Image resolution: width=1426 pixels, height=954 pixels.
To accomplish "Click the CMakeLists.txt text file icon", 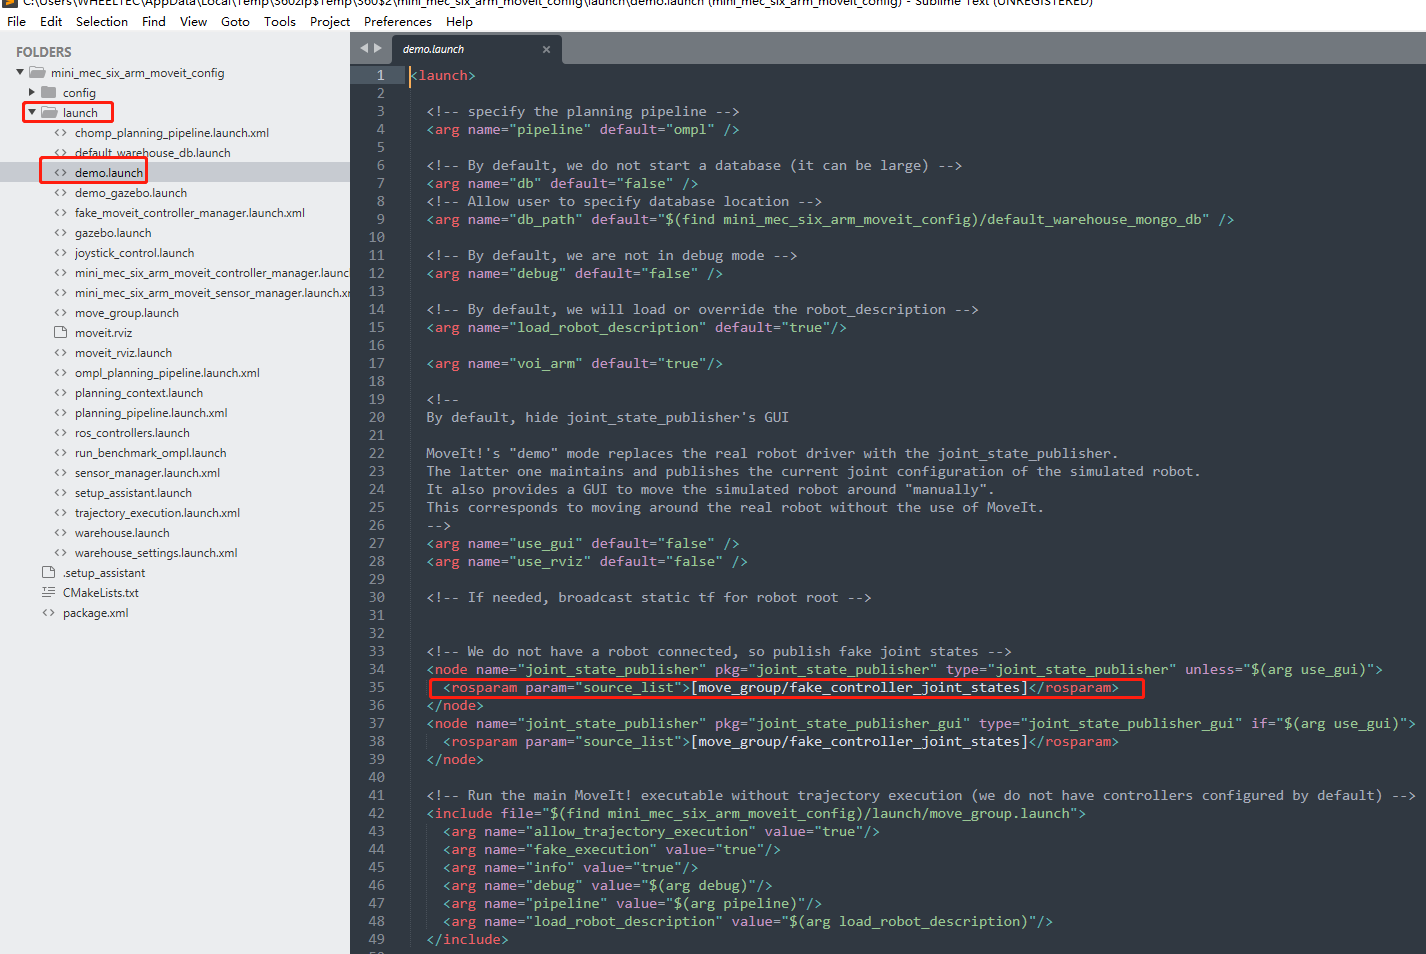I will click(48, 592).
